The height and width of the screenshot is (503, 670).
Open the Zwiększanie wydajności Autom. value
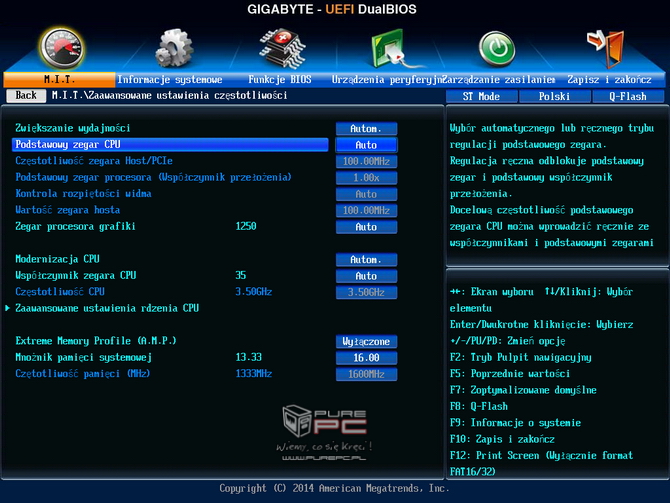[x=366, y=129]
